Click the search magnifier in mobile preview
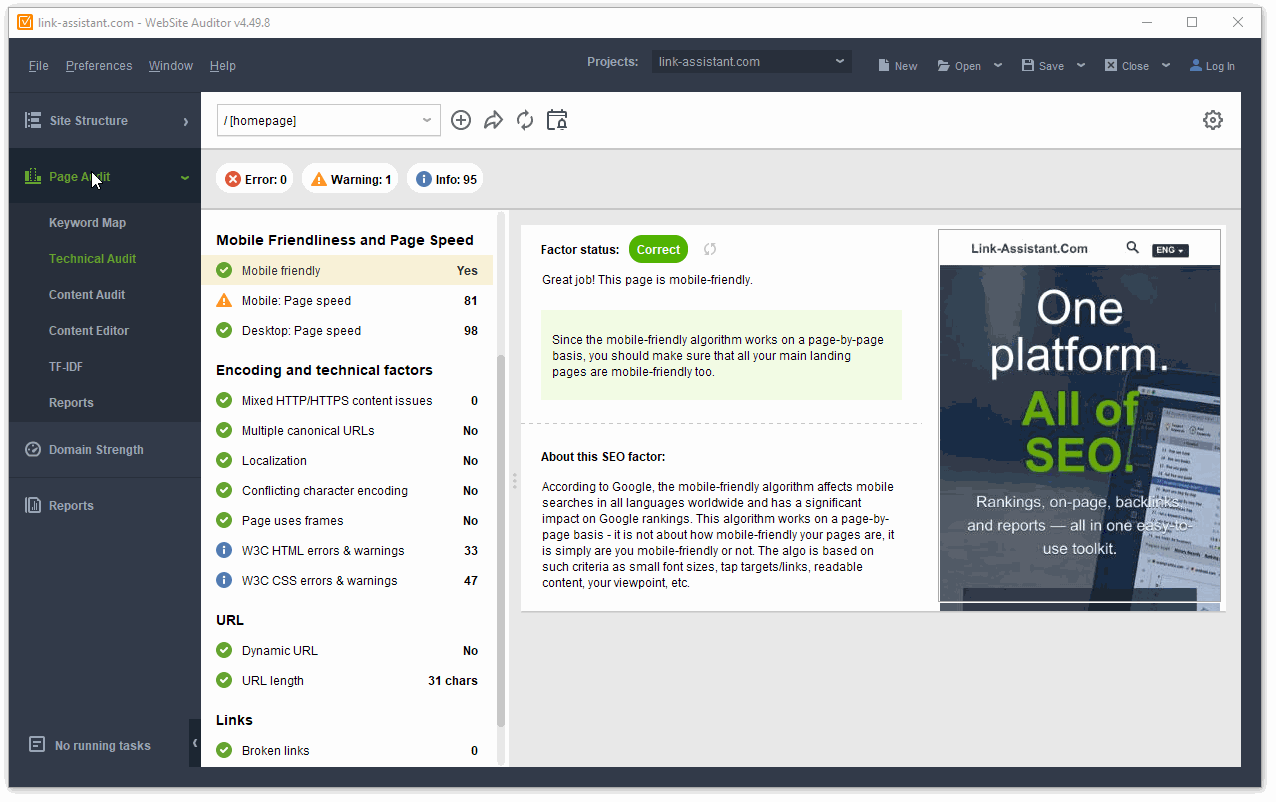 [1132, 247]
